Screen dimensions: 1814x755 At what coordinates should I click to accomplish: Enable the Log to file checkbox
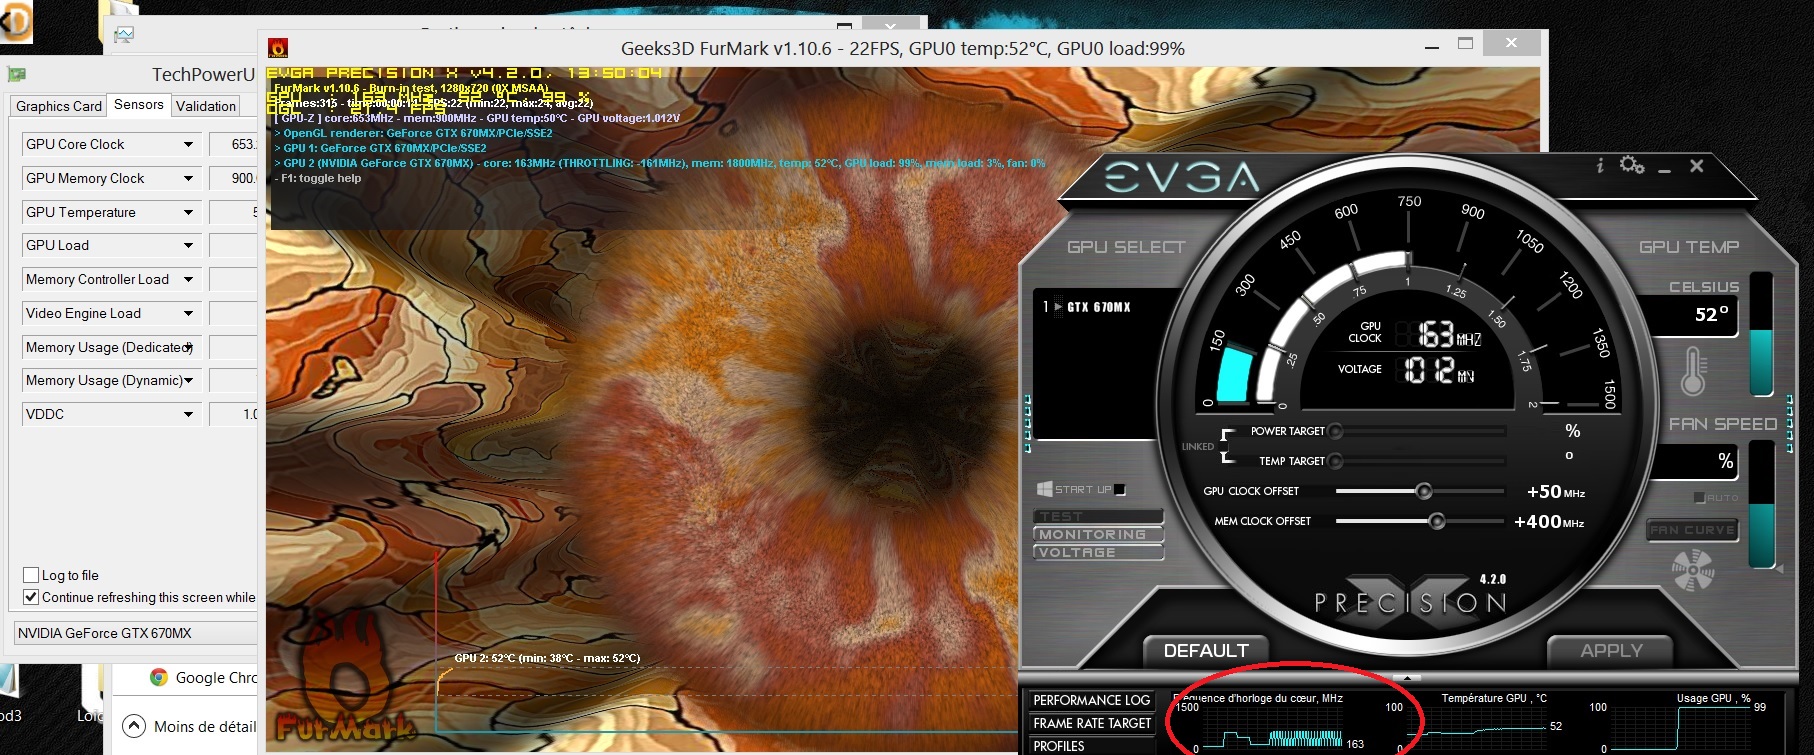(31, 575)
